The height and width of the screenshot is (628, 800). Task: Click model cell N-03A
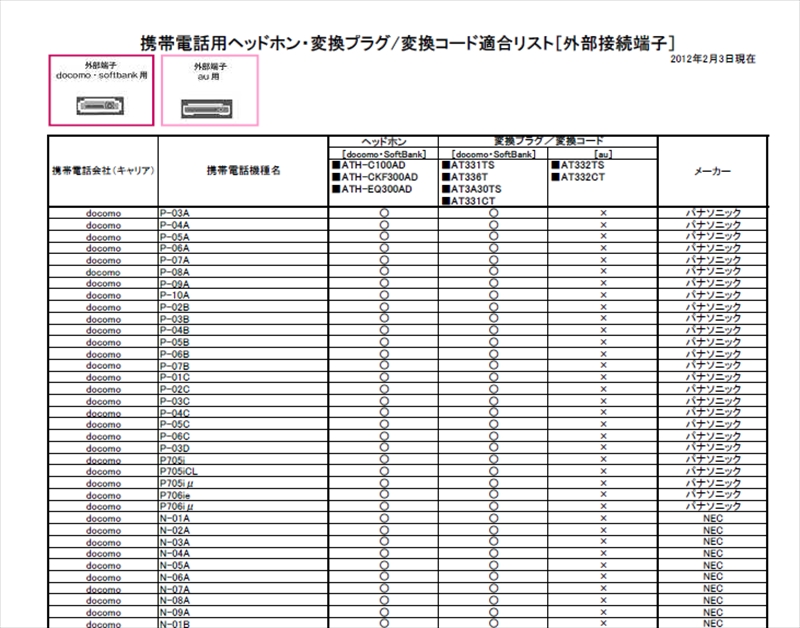243,542
